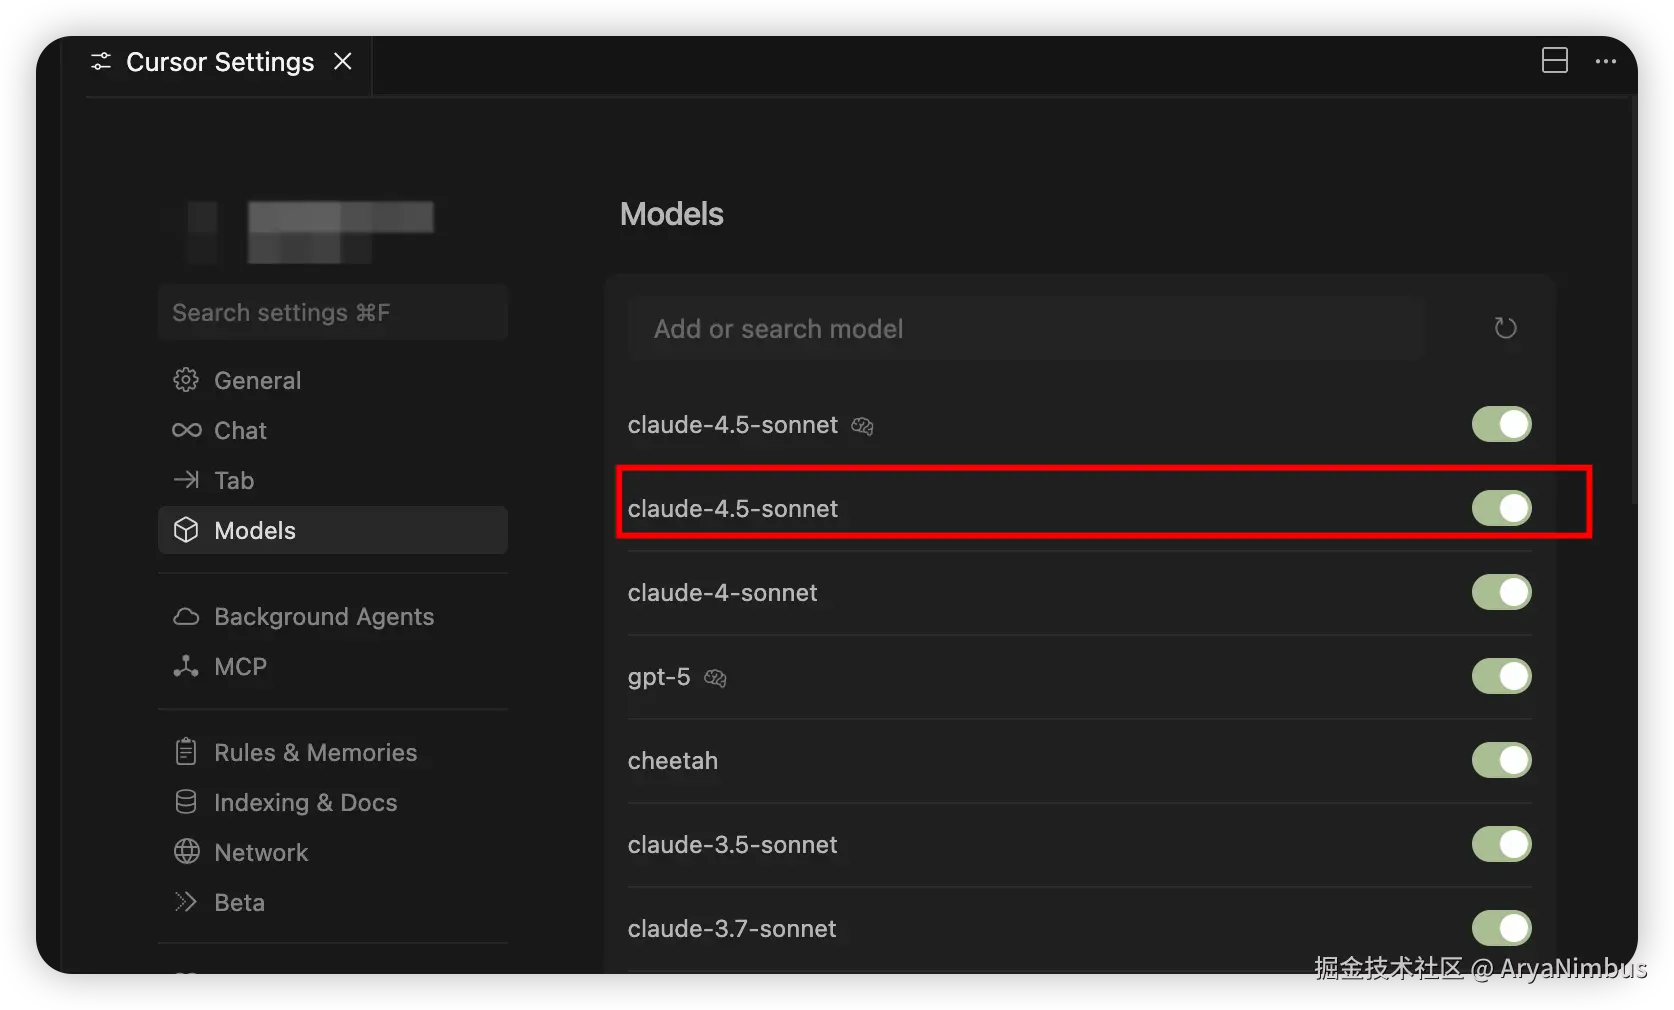Toggle the claude-4.5-sonnet thinking model switch
Image resolution: width=1674 pixels, height=1010 pixels.
click(x=1501, y=424)
